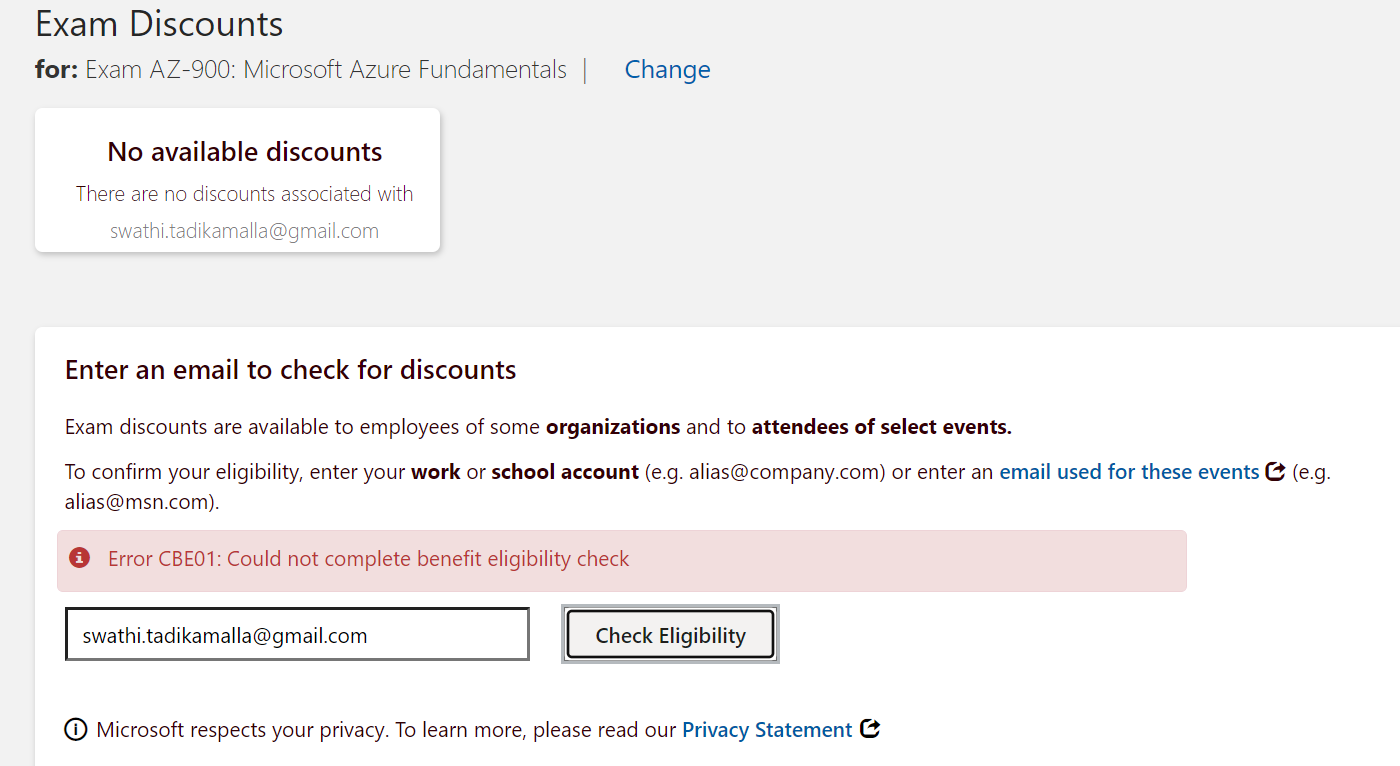
Task: Click the info icon before 'Microsoft respects'
Action: click(x=76, y=730)
